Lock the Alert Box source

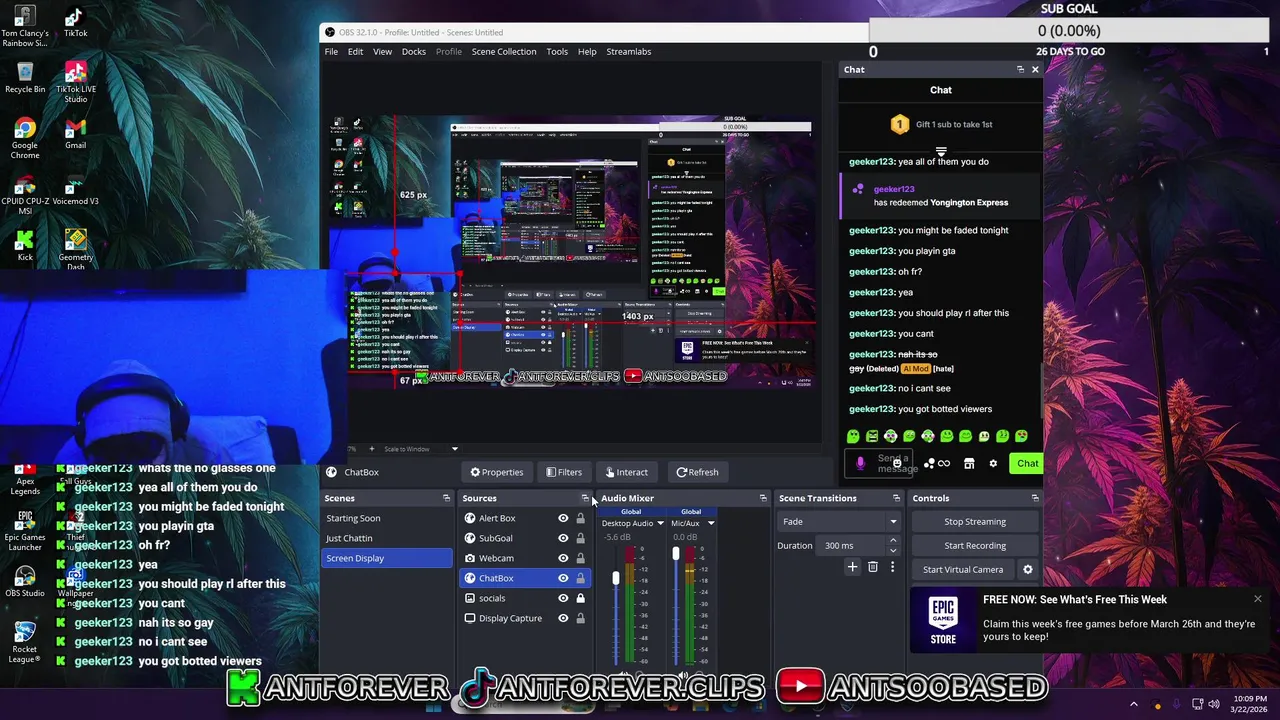[580, 518]
